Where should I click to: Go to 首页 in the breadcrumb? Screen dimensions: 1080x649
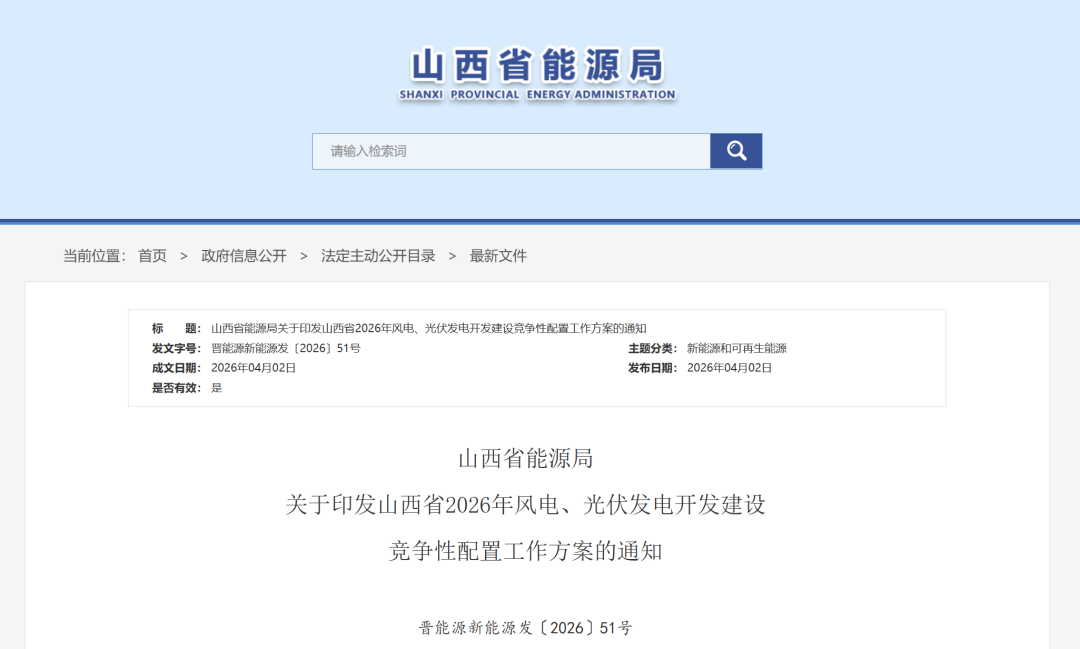pyautogui.click(x=152, y=256)
